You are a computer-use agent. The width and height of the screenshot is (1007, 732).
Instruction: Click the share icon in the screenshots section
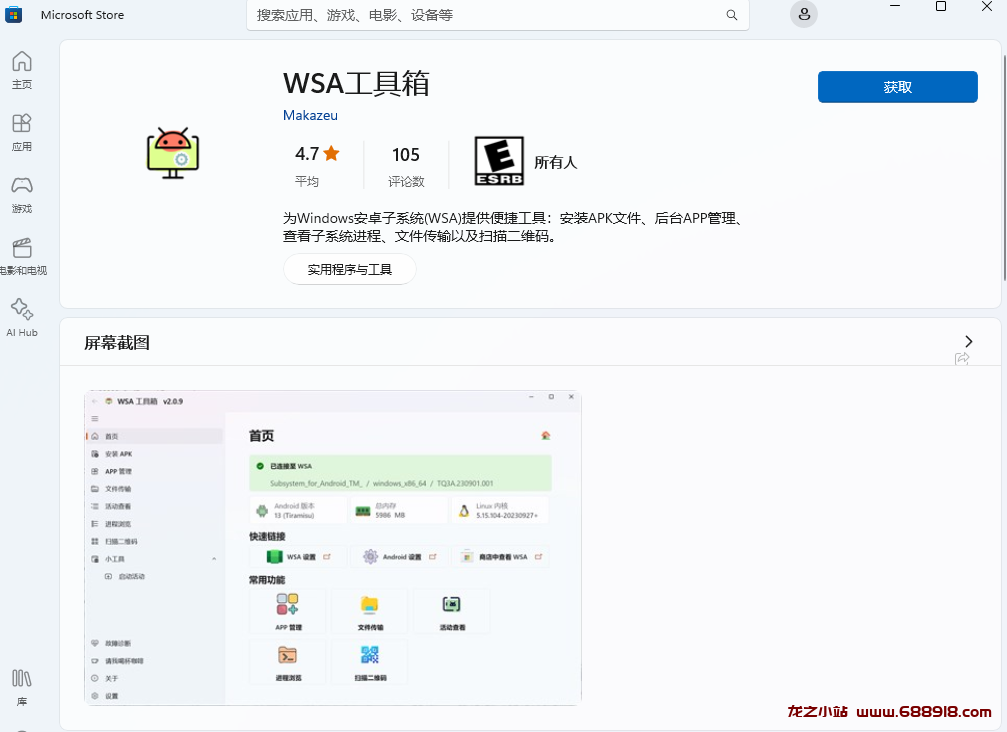click(x=961, y=358)
